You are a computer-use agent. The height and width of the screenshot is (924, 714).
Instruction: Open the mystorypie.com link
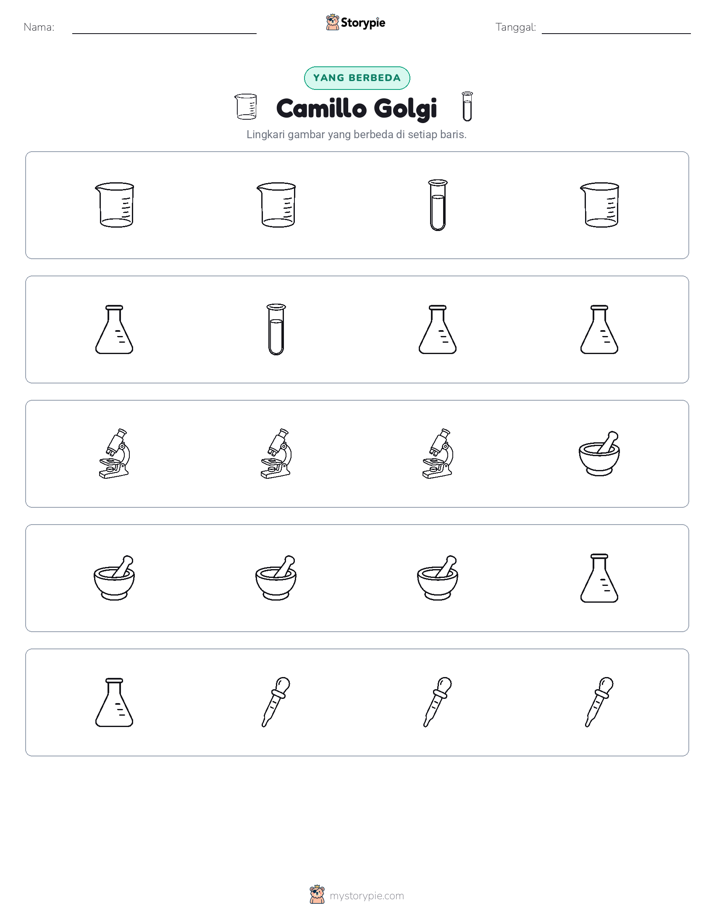click(366, 896)
